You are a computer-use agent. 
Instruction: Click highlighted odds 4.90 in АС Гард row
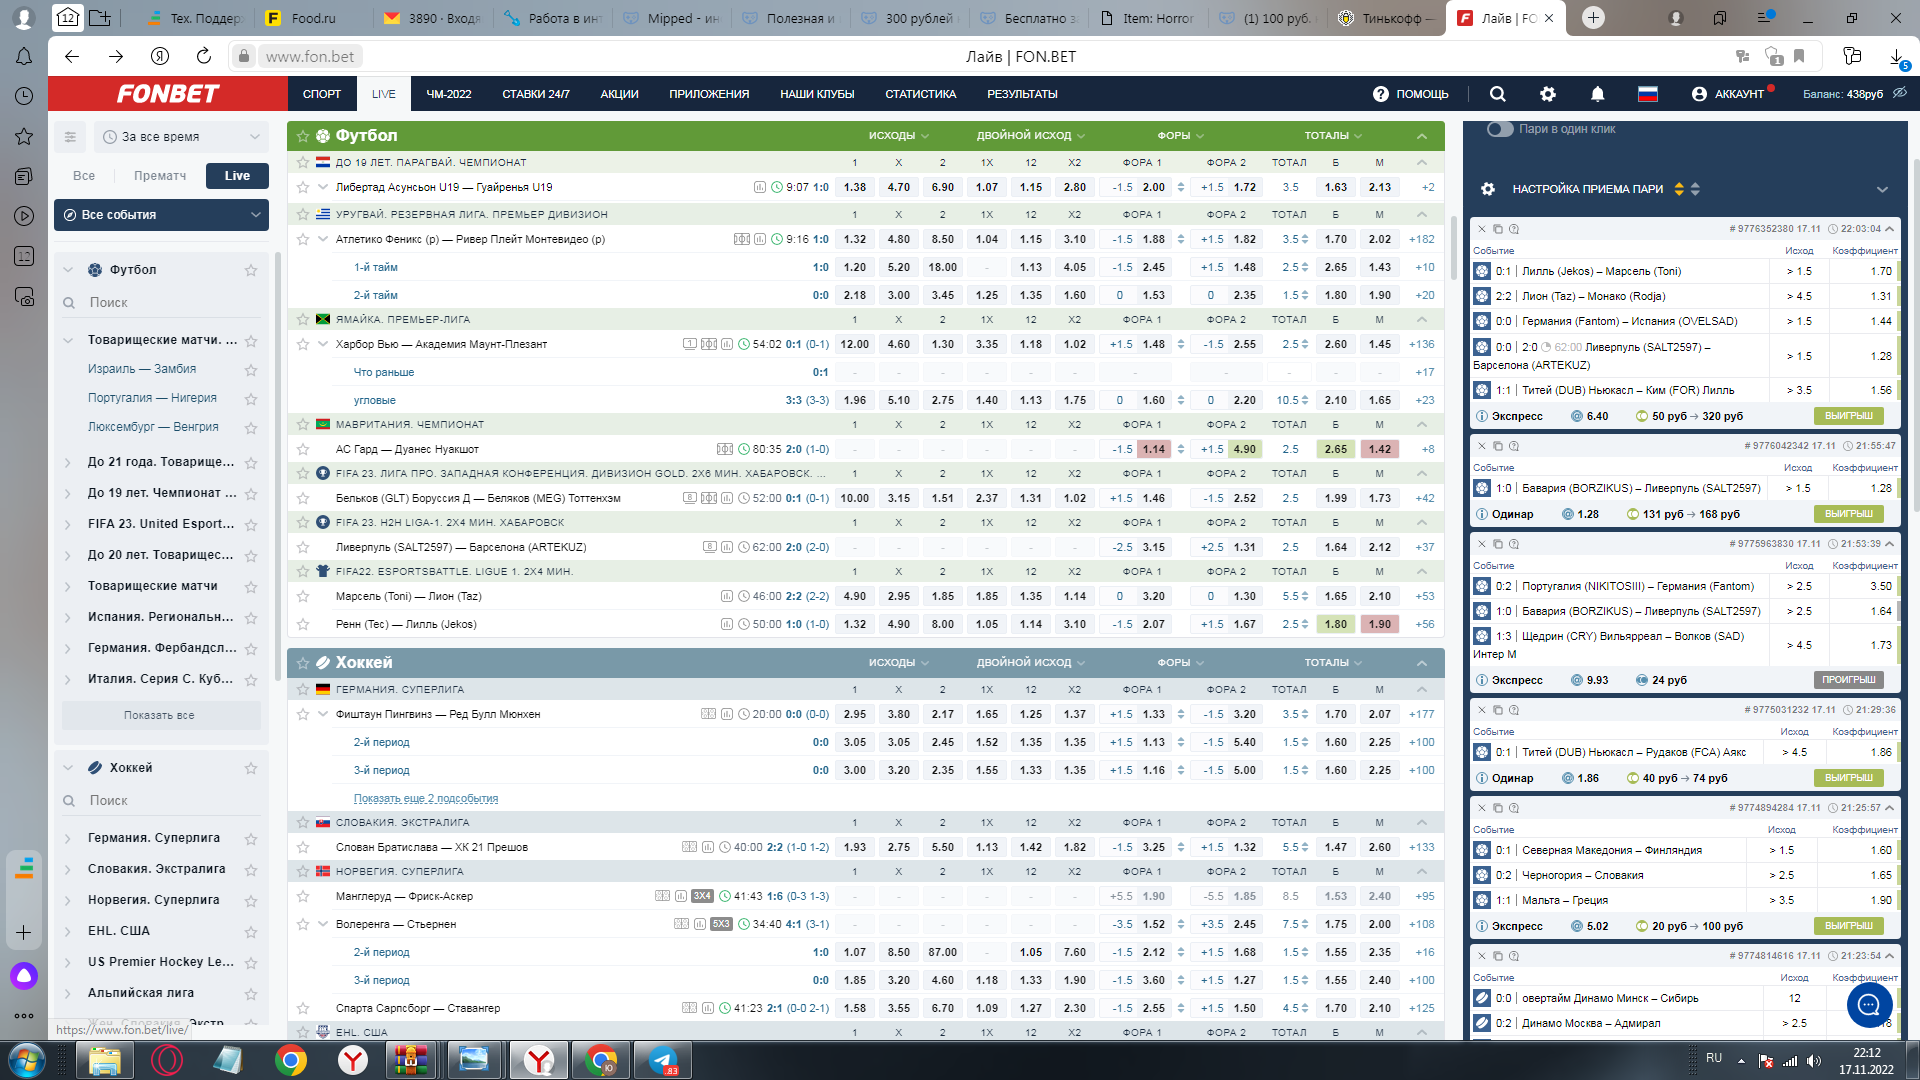[x=1245, y=450]
